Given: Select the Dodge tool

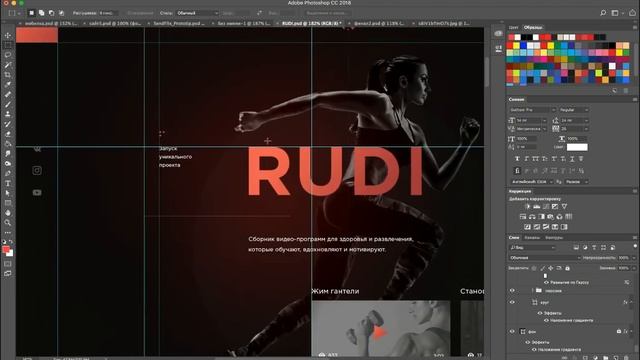Looking at the screenshot, I should (8, 164).
